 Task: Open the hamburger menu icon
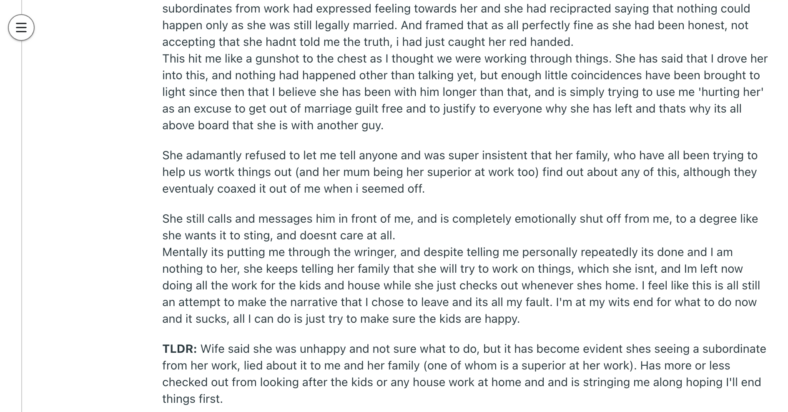click(21, 28)
